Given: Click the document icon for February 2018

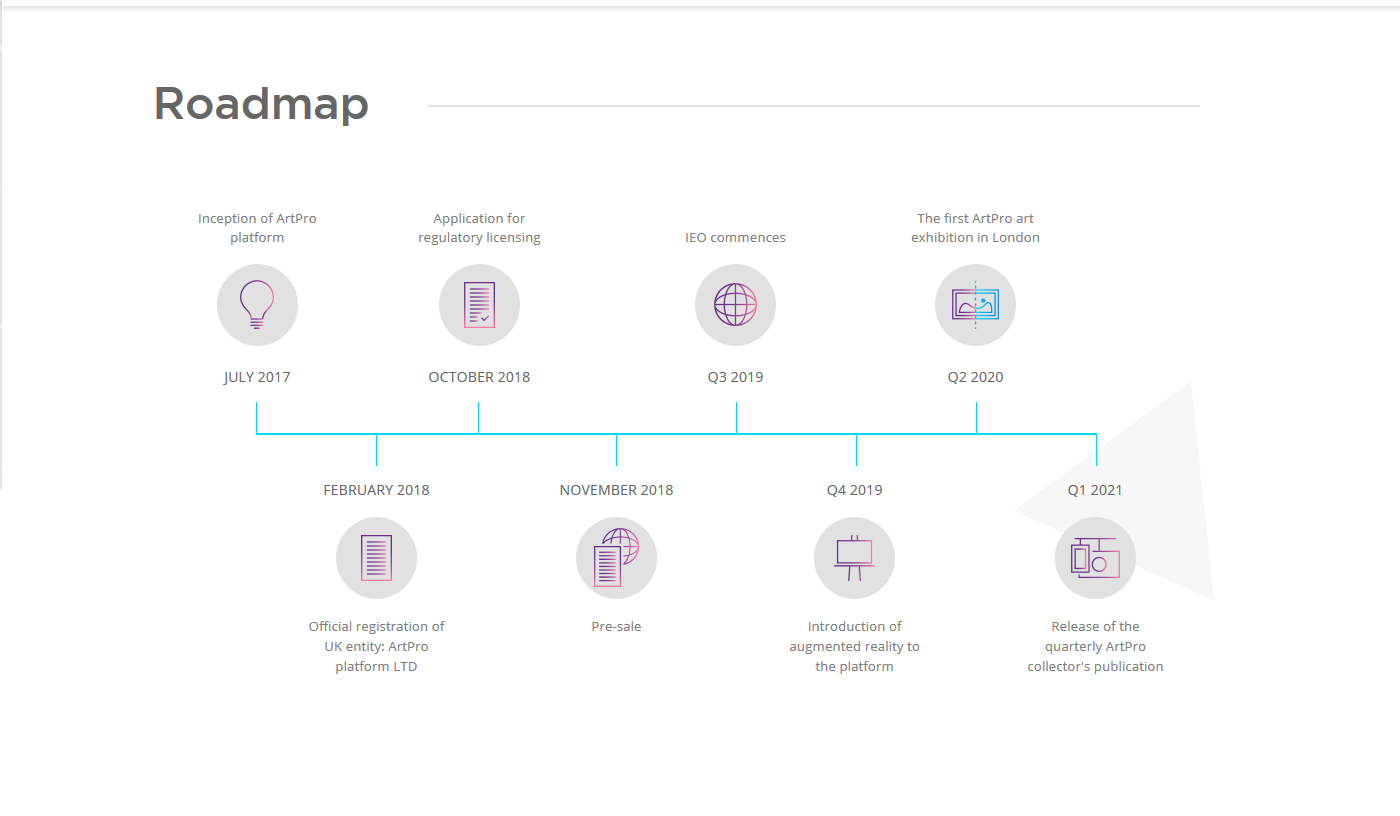Looking at the screenshot, I should (x=376, y=558).
